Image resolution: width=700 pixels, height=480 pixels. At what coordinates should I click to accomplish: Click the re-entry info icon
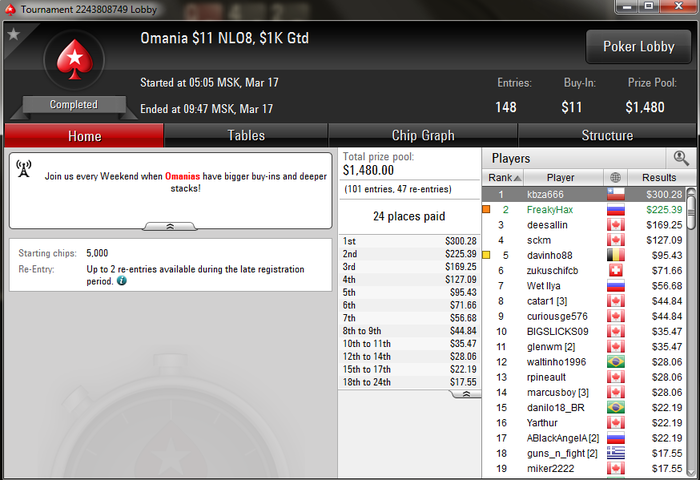[x=121, y=281]
